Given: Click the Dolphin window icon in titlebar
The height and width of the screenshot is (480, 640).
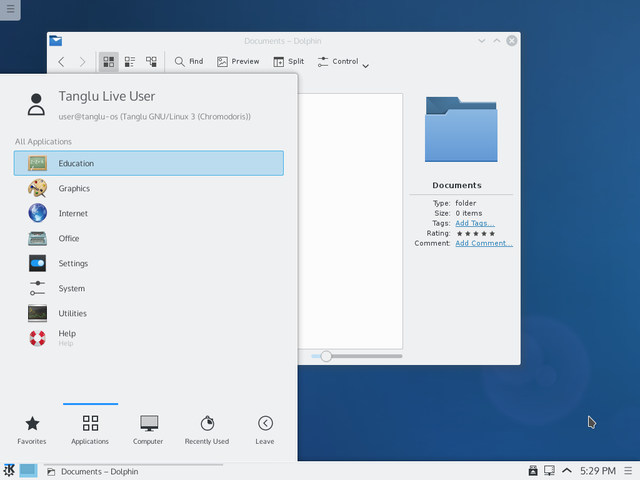Looking at the screenshot, I should pyautogui.click(x=56, y=41).
